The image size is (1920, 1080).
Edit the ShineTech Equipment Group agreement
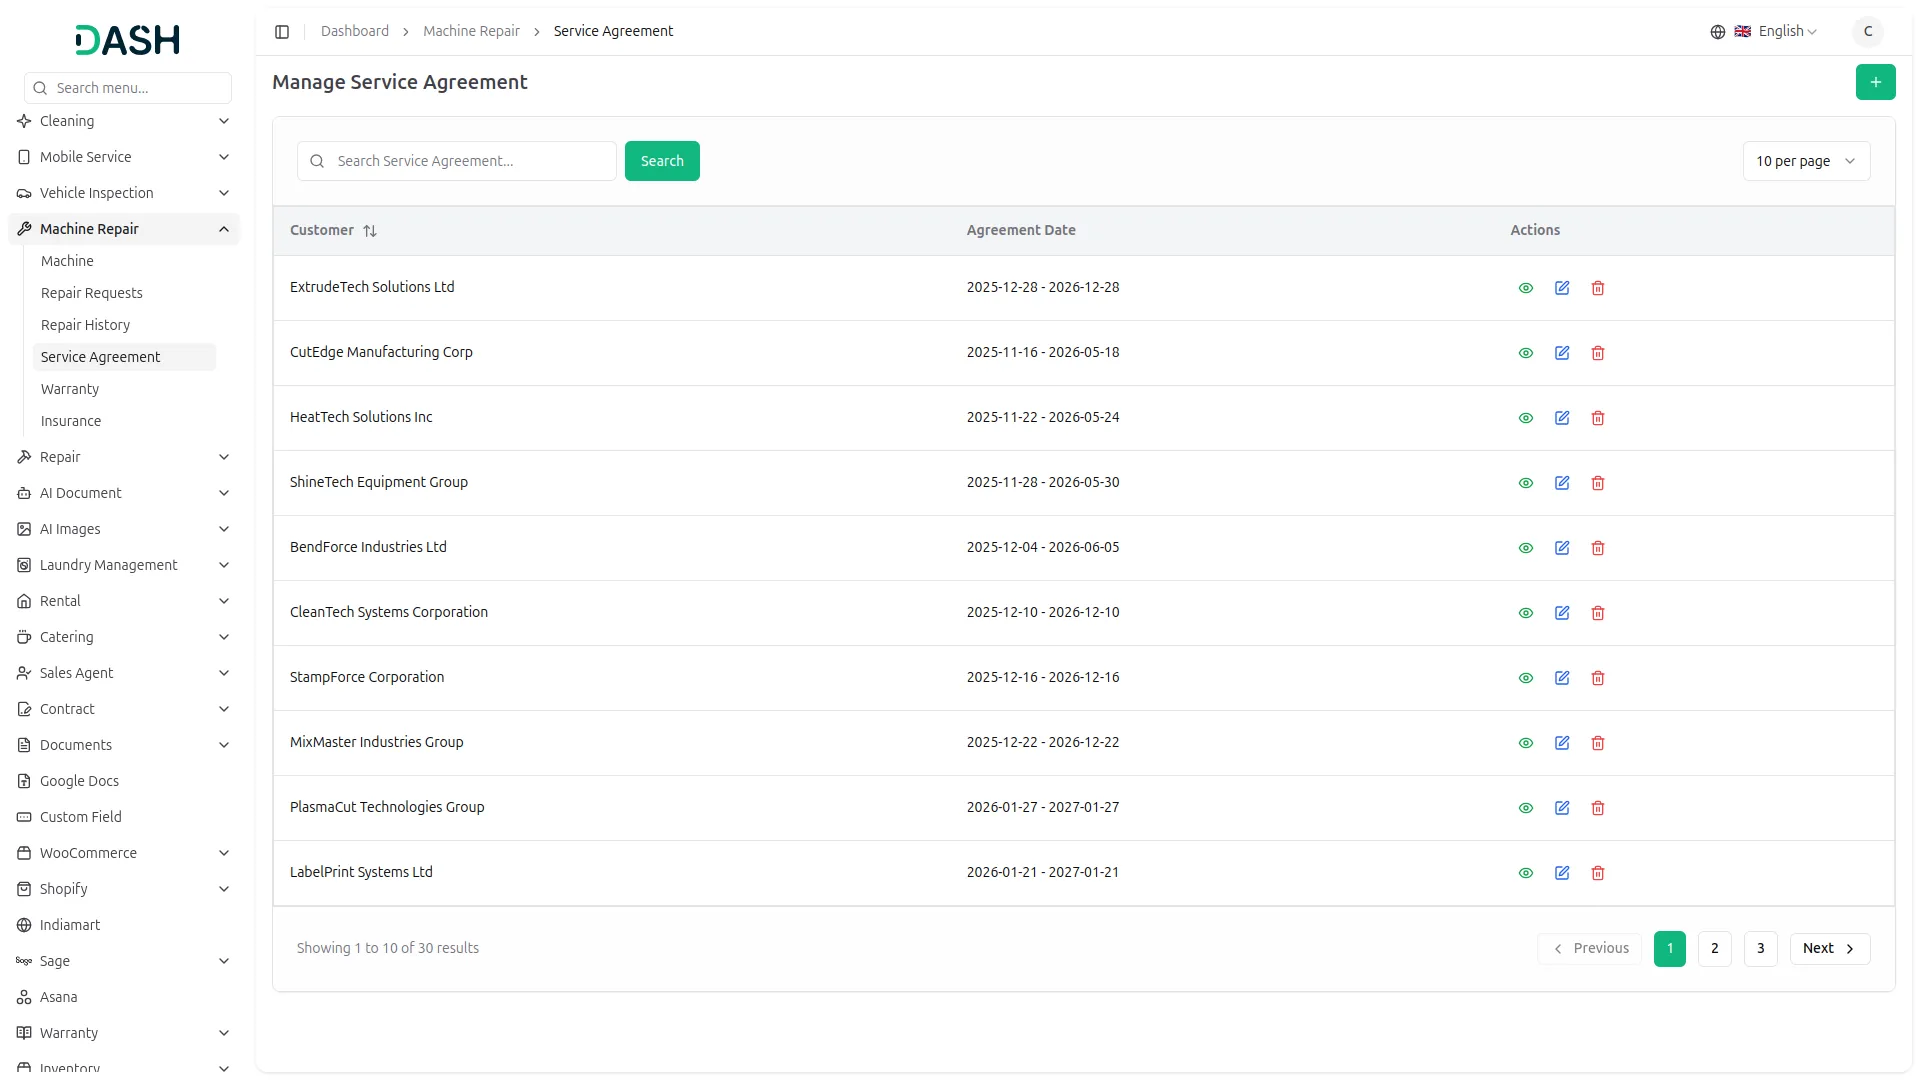click(1562, 483)
